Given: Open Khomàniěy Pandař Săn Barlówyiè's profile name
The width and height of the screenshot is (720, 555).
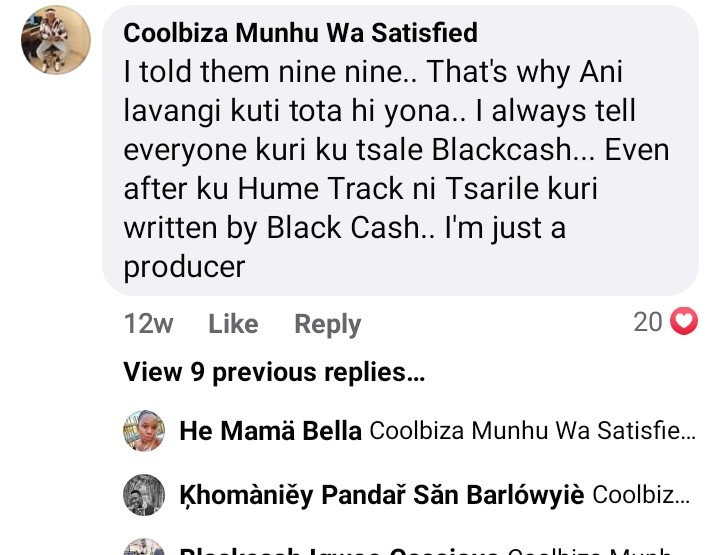Looking at the screenshot, I should 382,495.
